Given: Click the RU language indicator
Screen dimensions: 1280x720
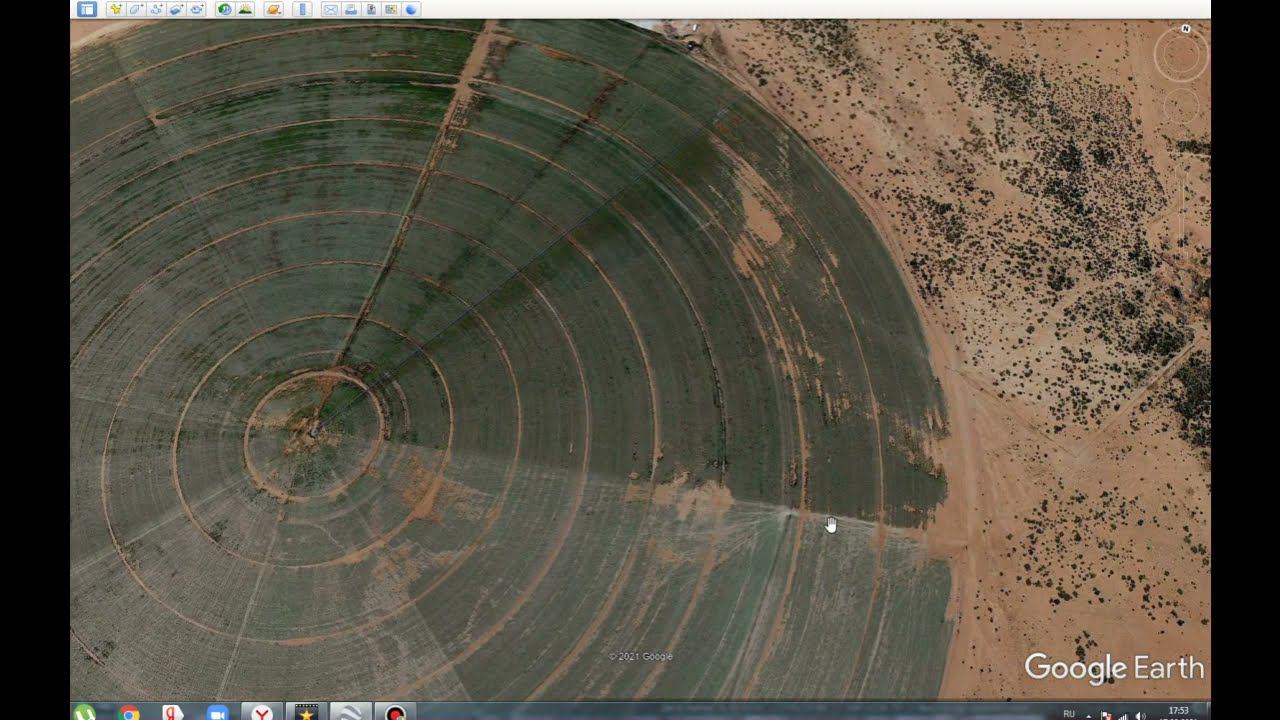Looking at the screenshot, I should coord(1069,714).
